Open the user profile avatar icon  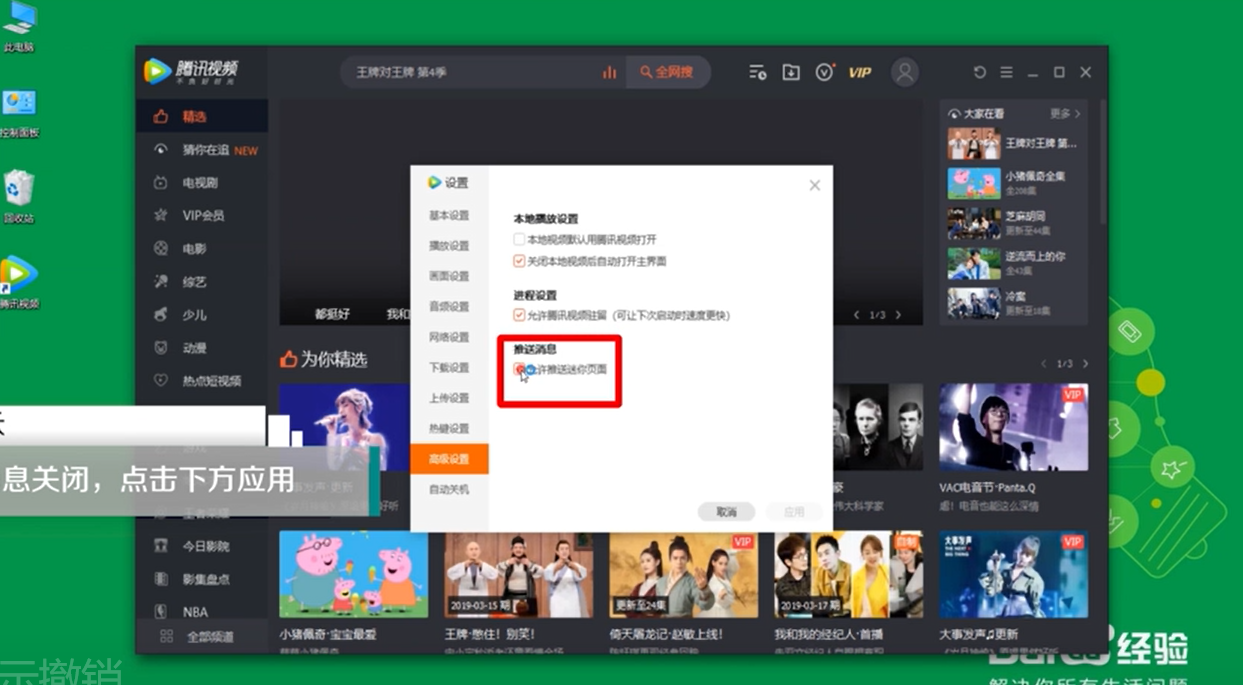point(904,72)
